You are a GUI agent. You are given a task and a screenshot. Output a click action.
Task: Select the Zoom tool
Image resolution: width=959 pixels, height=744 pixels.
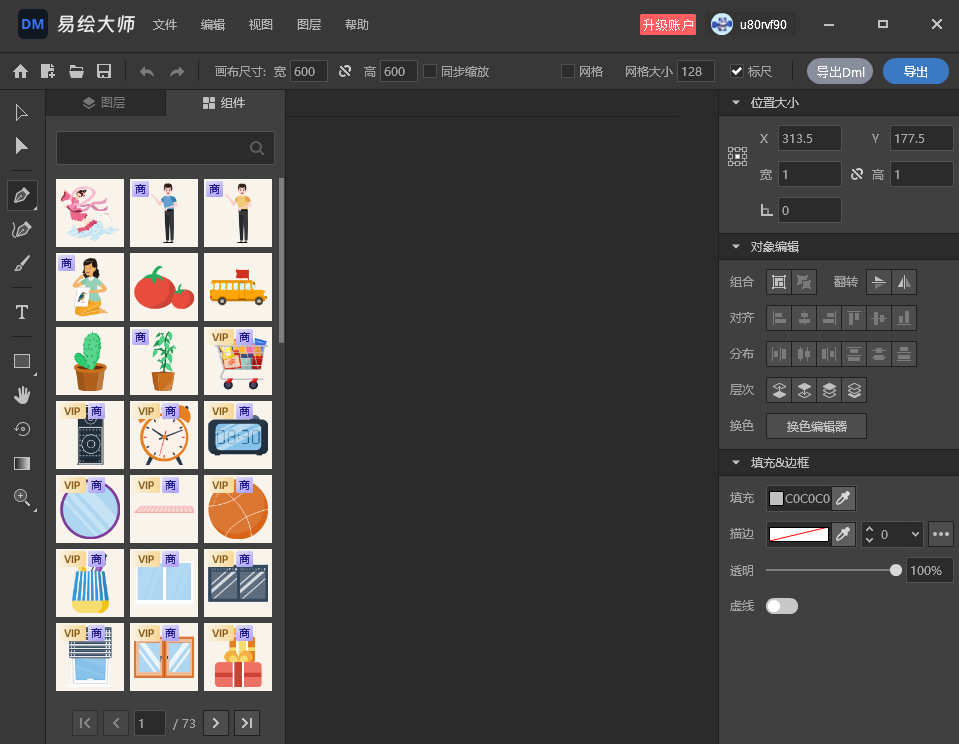point(22,497)
